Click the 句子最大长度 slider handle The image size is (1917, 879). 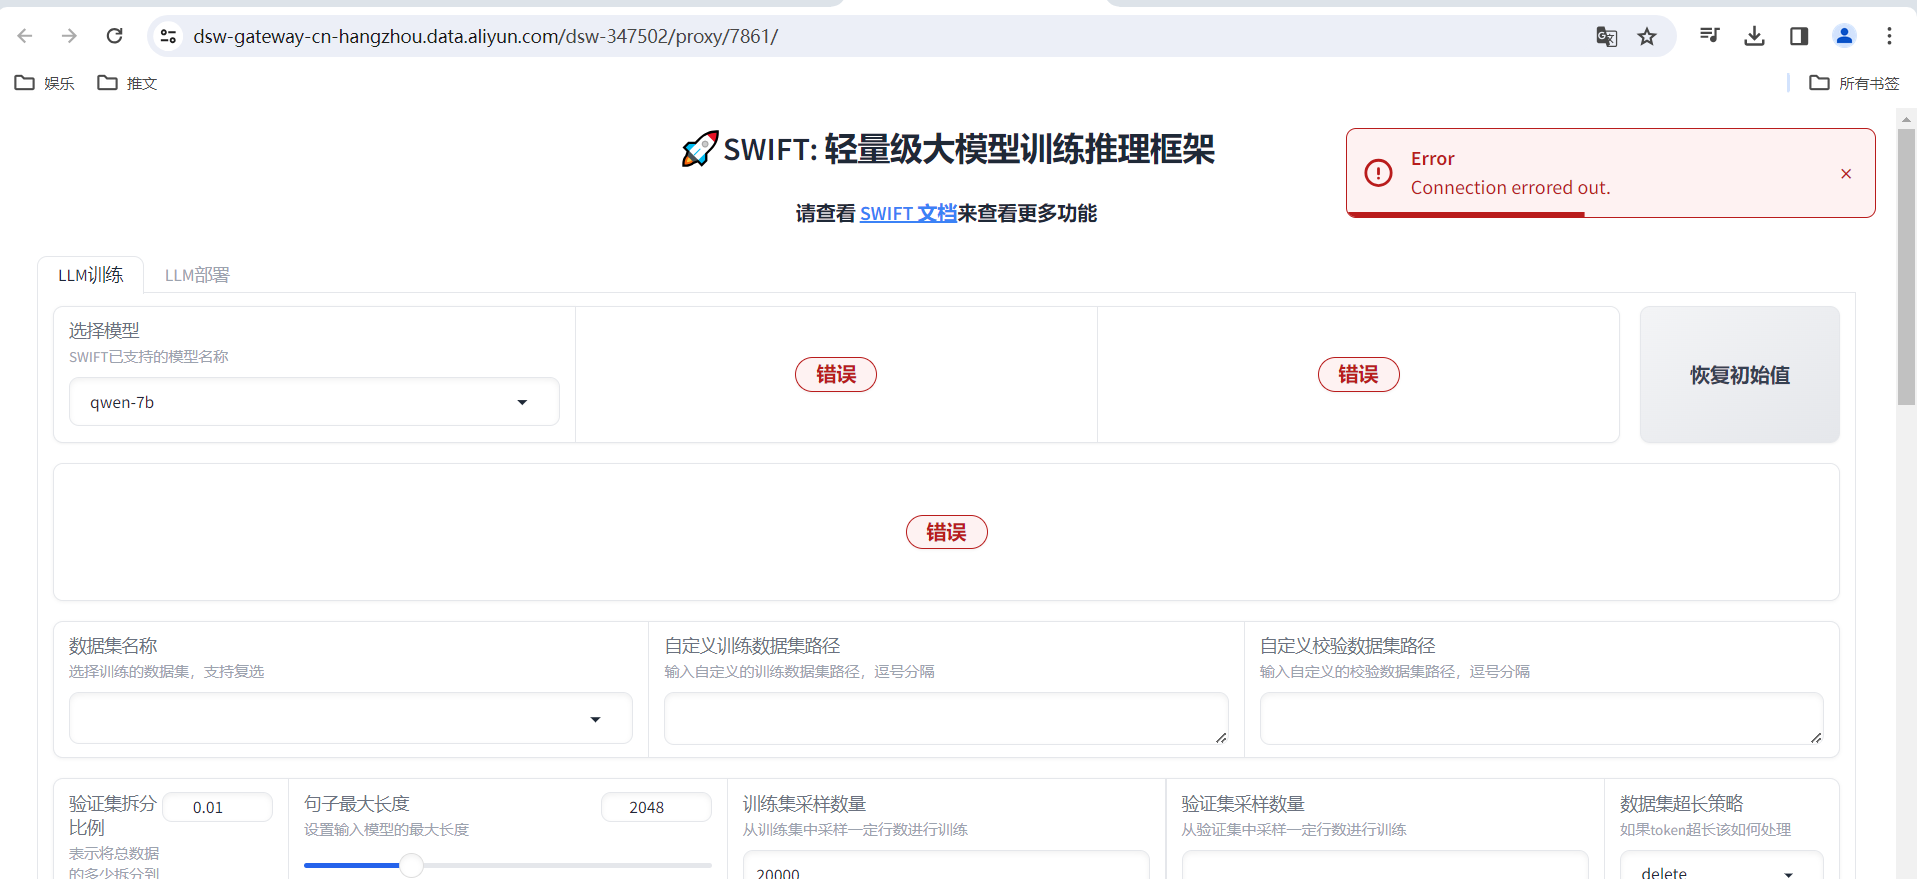(x=411, y=865)
